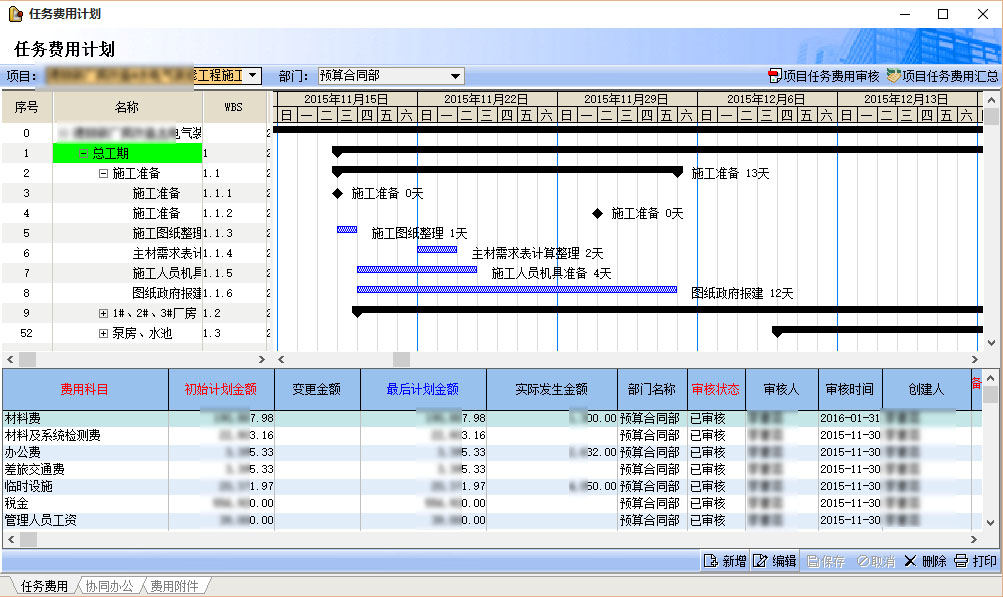Open the 部门 department dropdown
This screenshot has width=1003, height=597.
click(x=455, y=76)
